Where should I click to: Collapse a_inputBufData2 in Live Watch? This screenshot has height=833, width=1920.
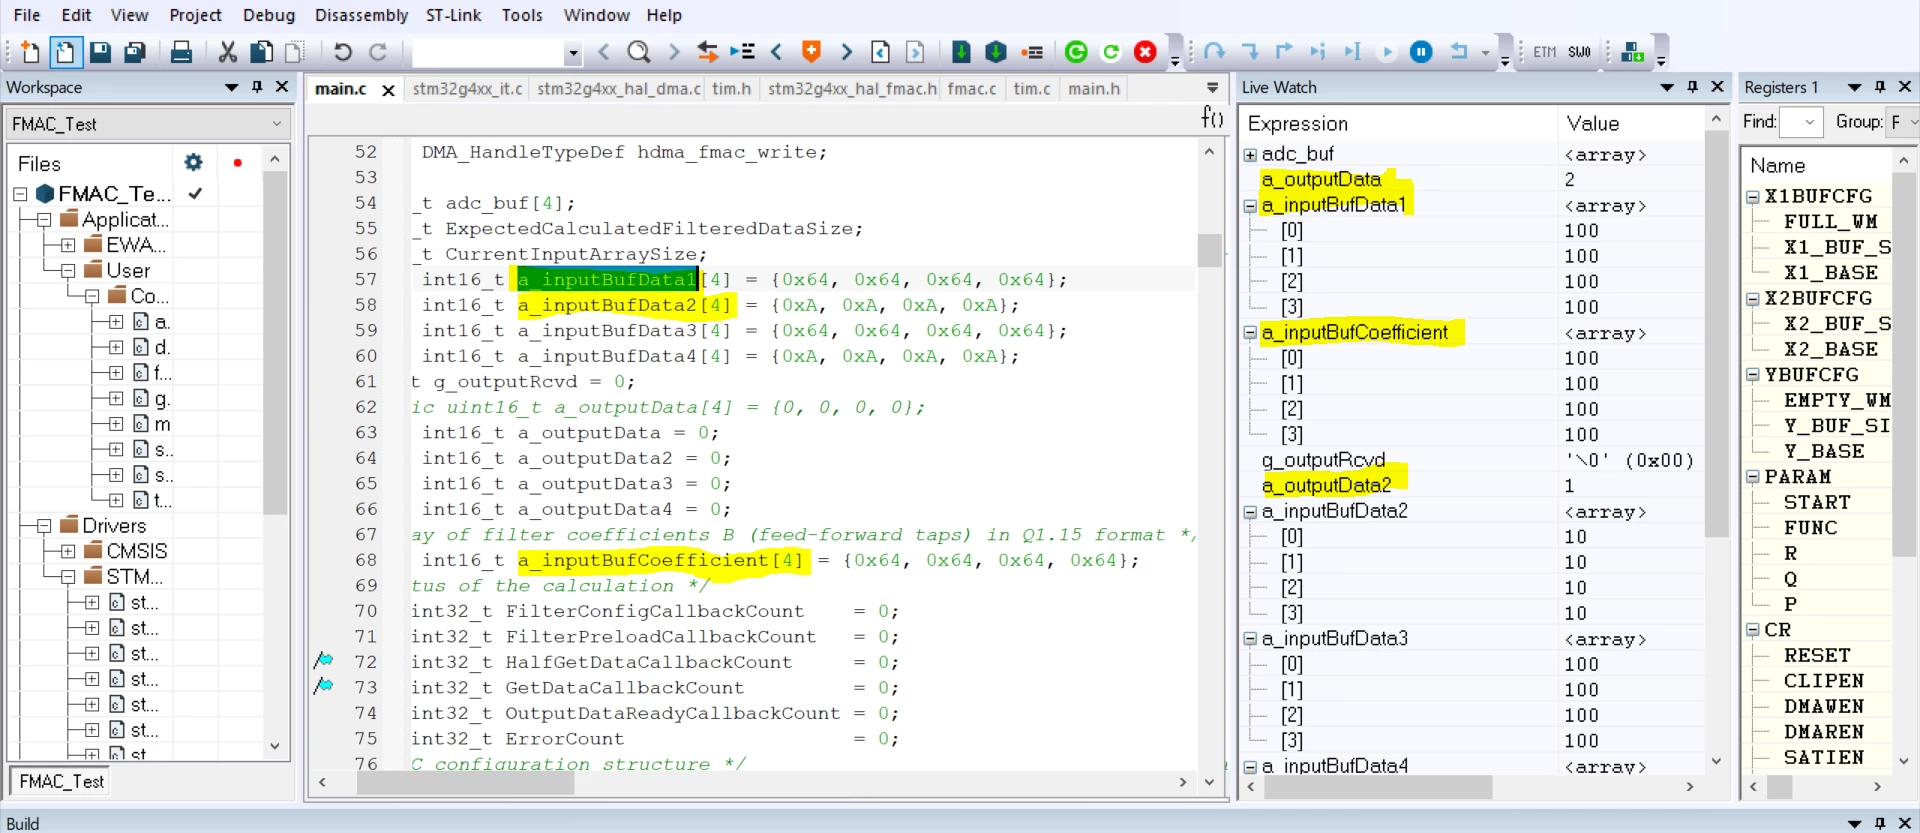click(x=1250, y=512)
